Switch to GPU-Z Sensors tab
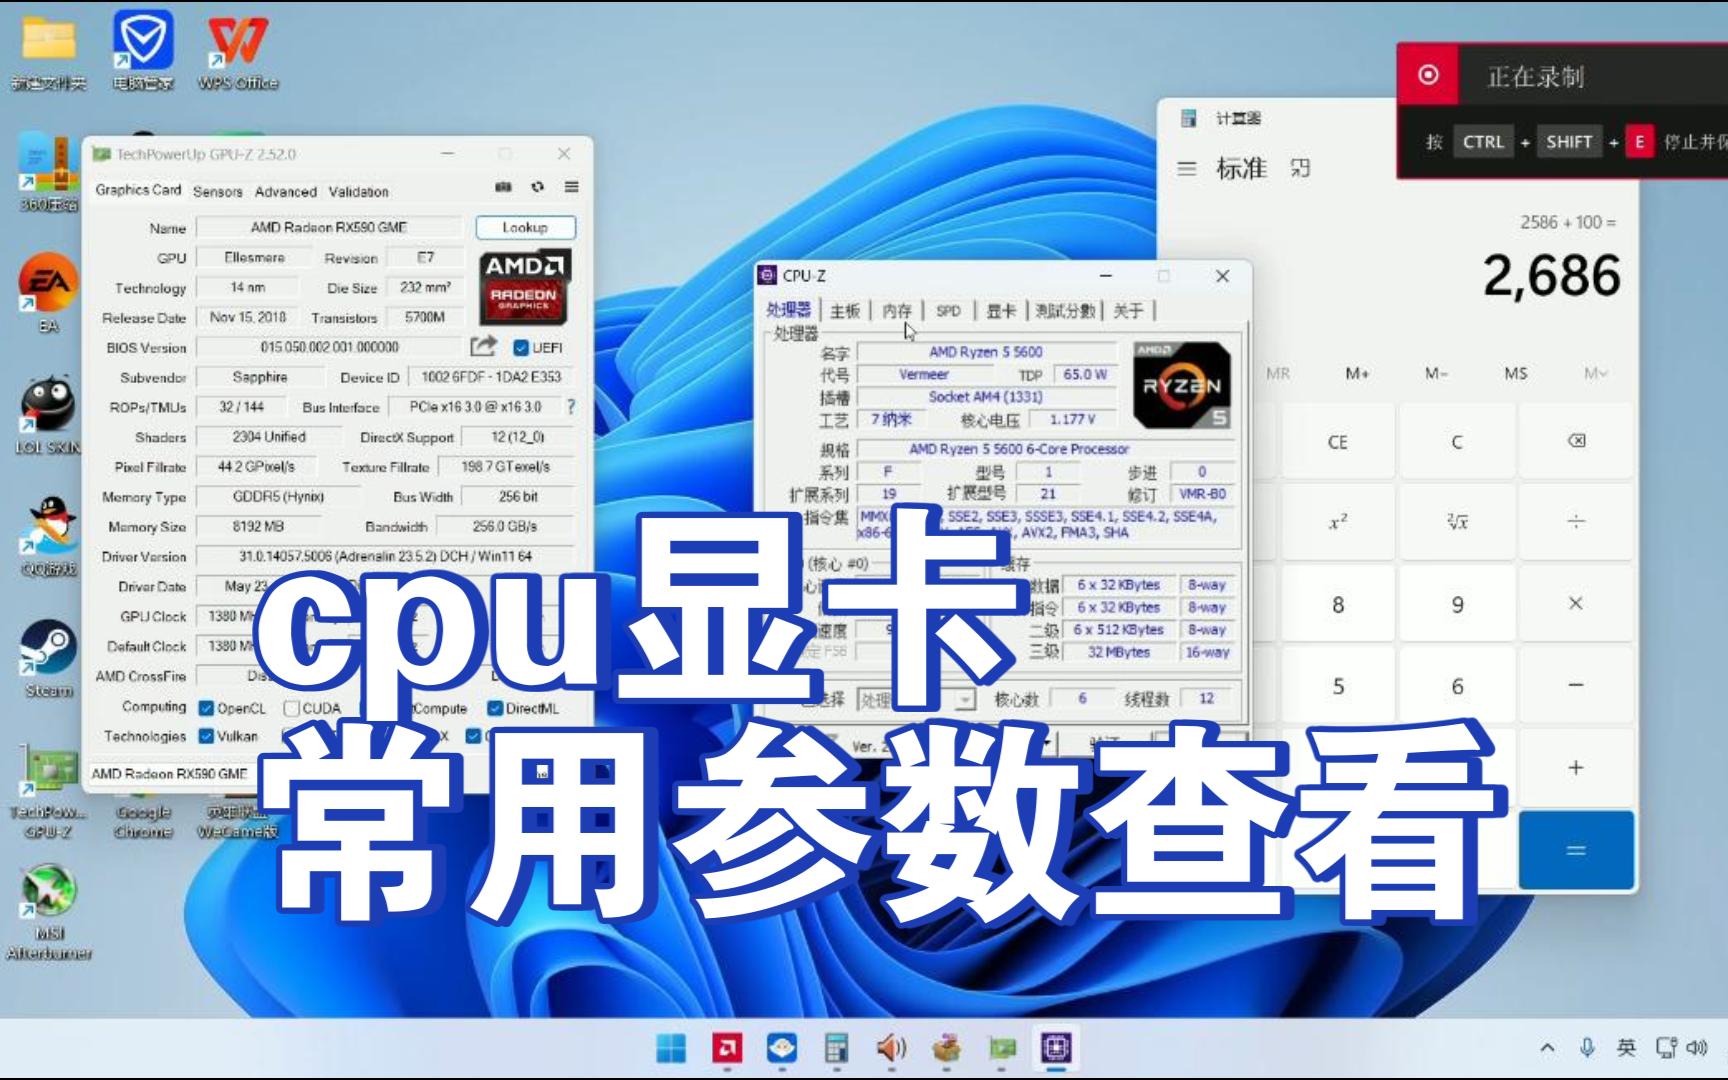Screen dimensions: 1728x1080 click(x=218, y=191)
